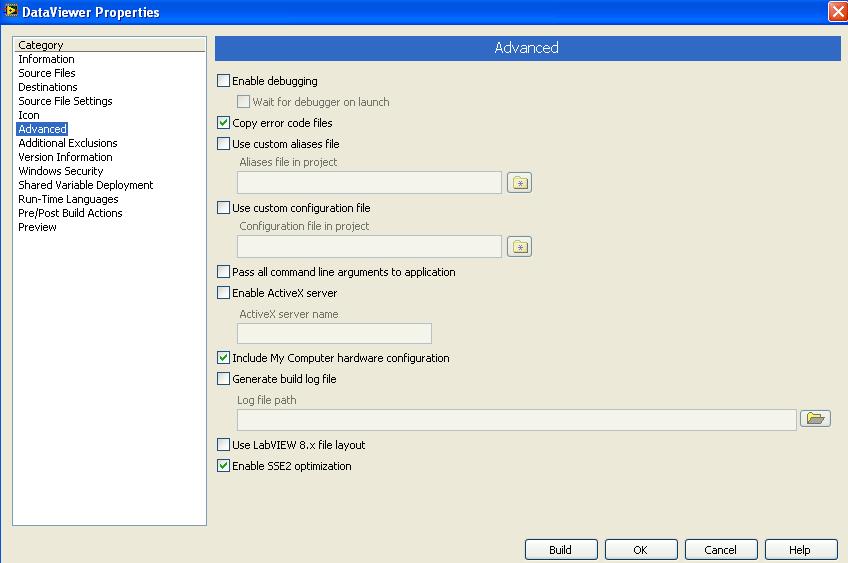Open Additional Exclusions category
Image resolution: width=848 pixels, height=563 pixels.
coord(68,143)
